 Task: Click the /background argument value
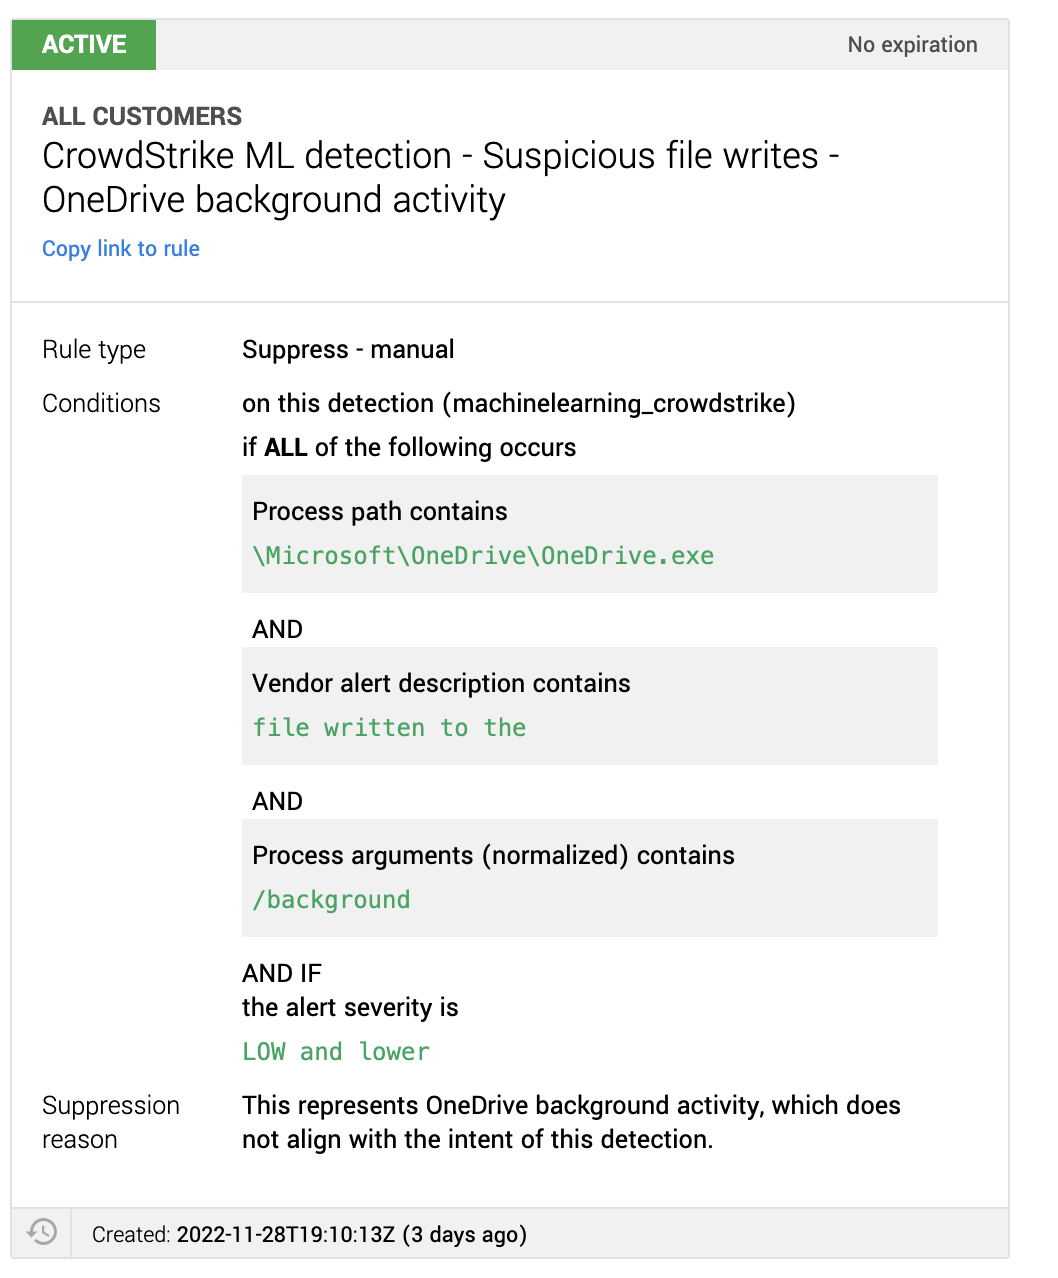[331, 900]
